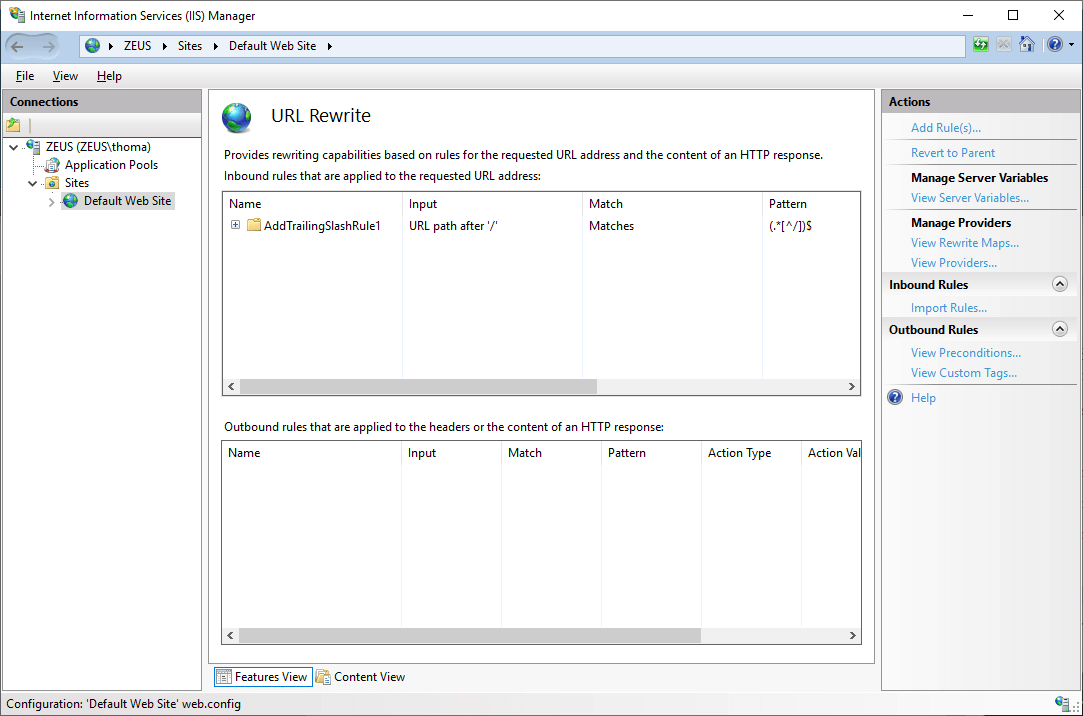Click the URL Rewrite globe icon
This screenshot has height=716, width=1083.
[x=237, y=117]
